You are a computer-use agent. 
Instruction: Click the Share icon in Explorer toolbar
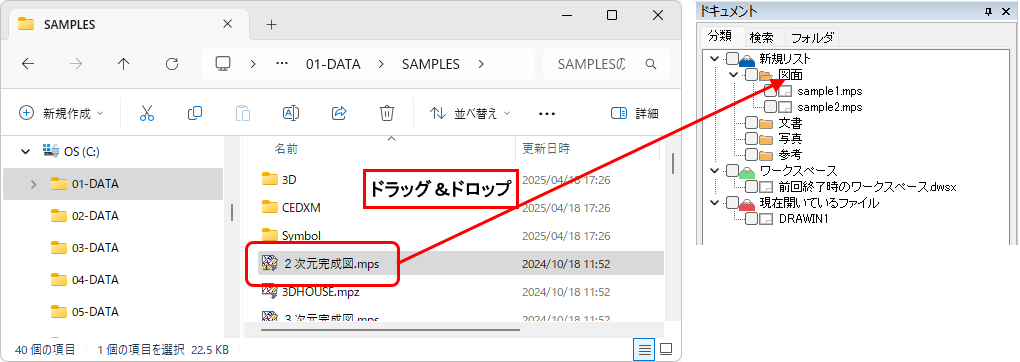[x=339, y=113]
